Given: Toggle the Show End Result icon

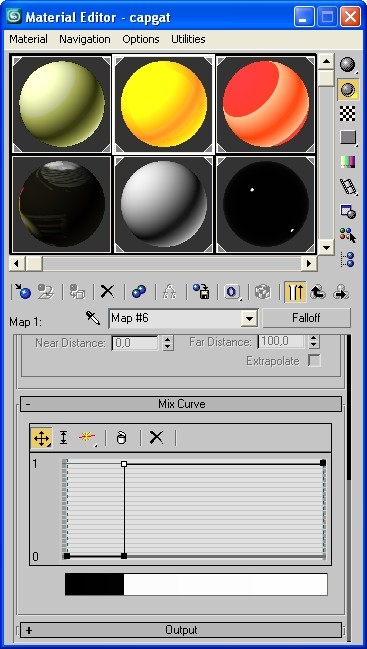Looking at the screenshot, I should [x=295, y=292].
